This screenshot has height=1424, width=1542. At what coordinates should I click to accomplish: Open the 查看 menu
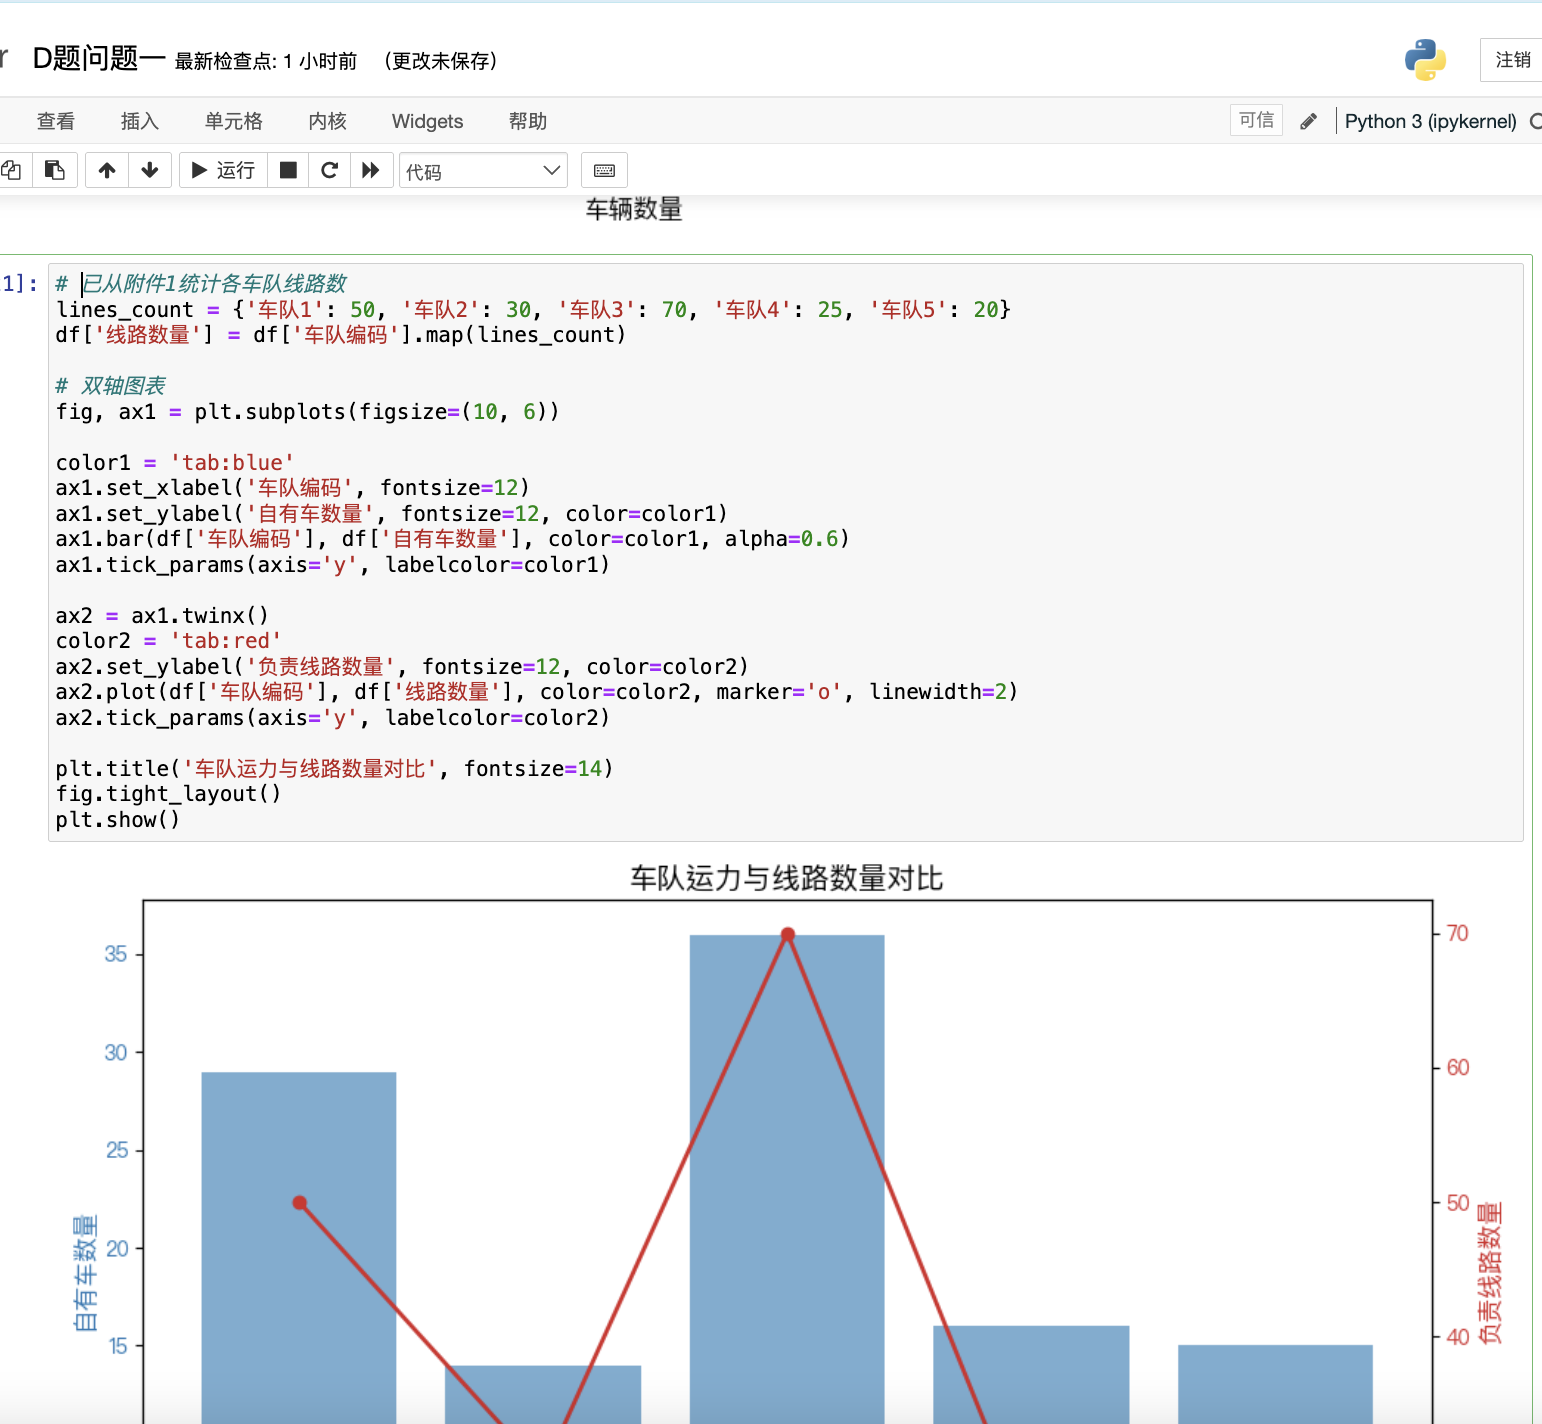pos(56,121)
